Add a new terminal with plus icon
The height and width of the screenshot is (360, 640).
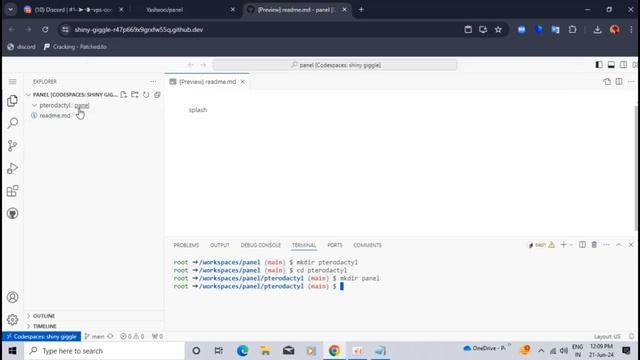click(x=563, y=245)
